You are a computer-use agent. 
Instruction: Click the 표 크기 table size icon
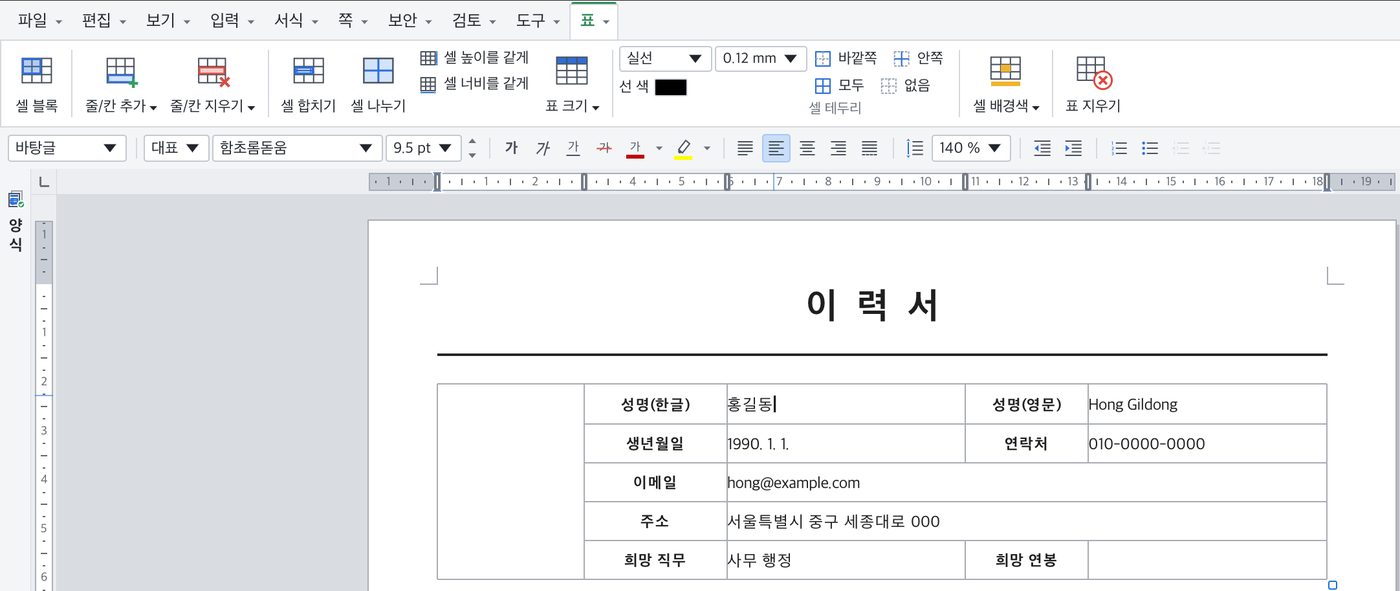pos(572,72)
